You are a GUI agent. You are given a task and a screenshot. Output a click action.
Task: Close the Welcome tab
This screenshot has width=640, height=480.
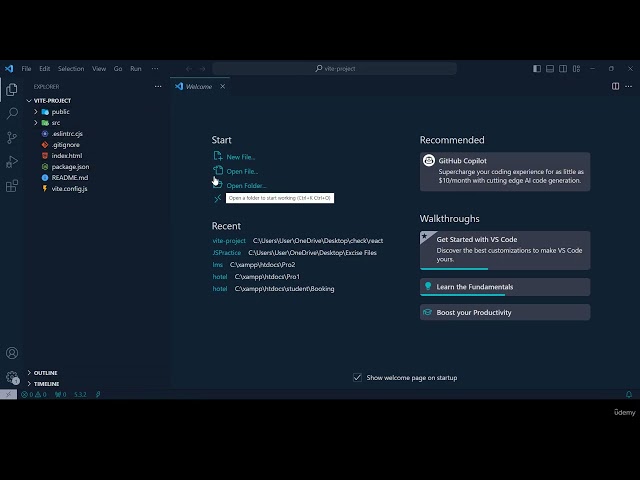222,86
